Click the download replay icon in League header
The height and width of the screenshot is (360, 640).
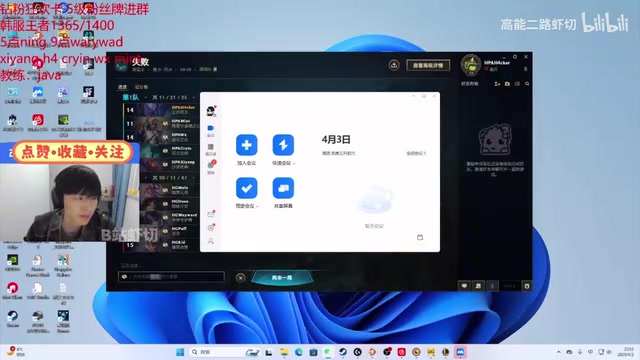[394, 65]
